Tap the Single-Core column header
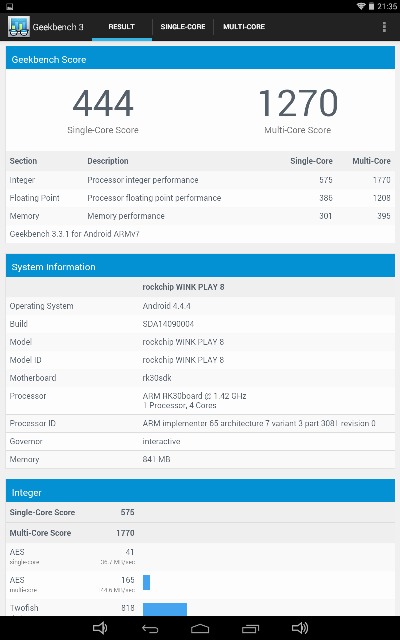Viewport: 400px width, 640px height. 311,161
